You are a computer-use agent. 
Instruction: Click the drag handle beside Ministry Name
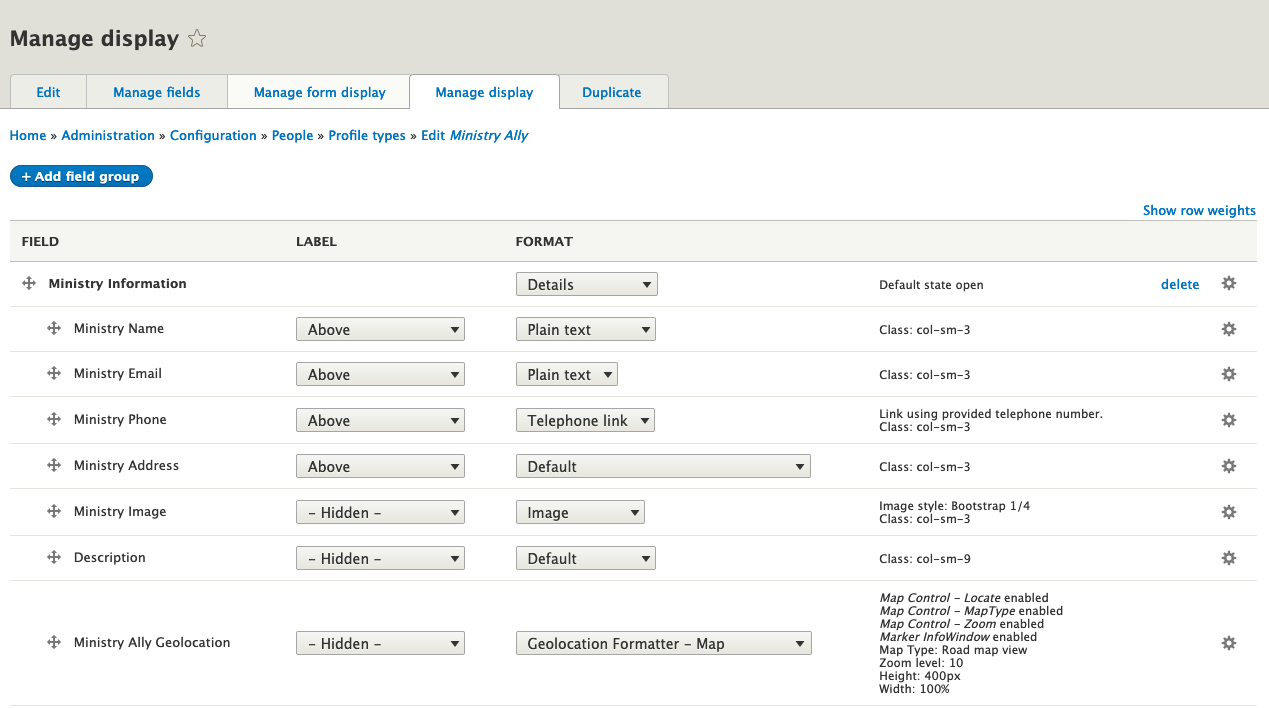click(x=53, y=328)
